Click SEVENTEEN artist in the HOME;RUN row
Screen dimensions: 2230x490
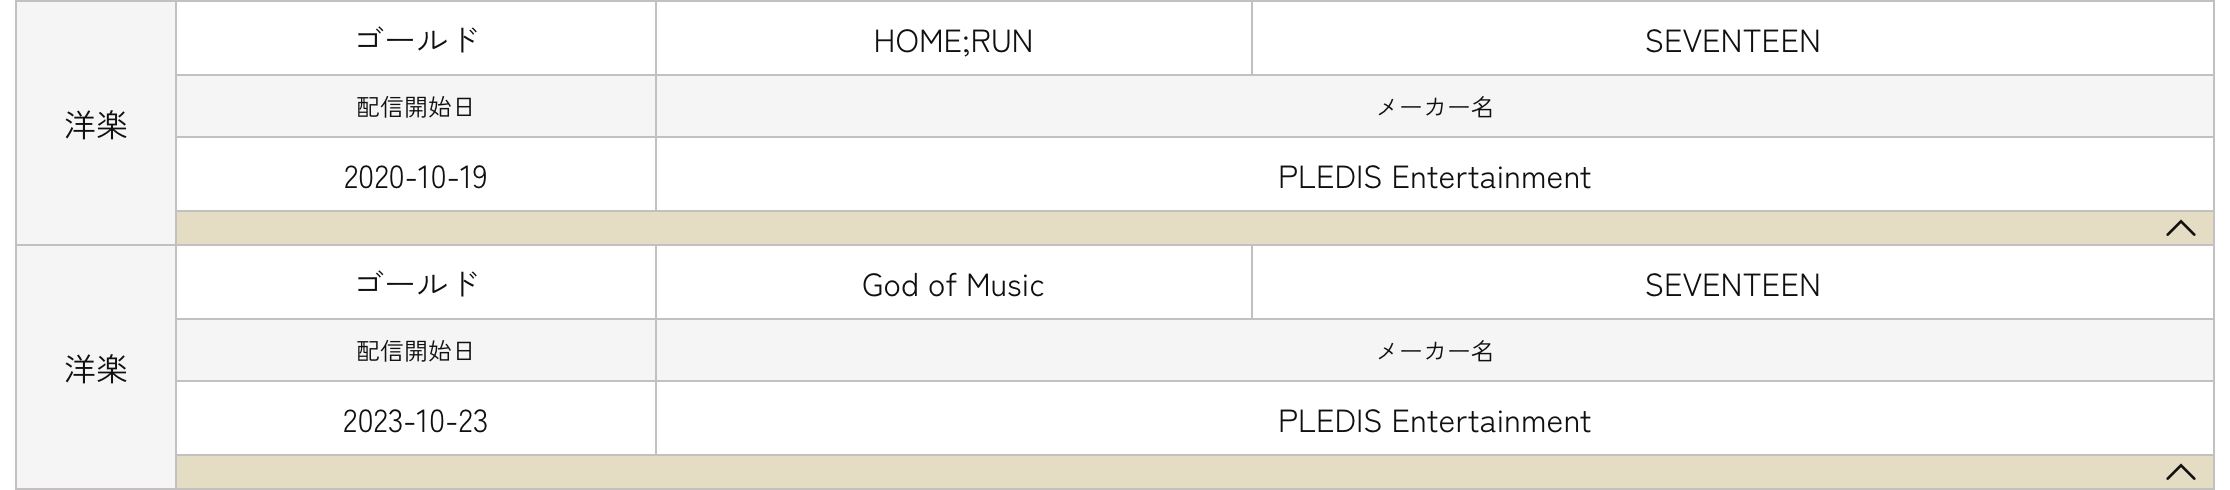(1732, 41)
